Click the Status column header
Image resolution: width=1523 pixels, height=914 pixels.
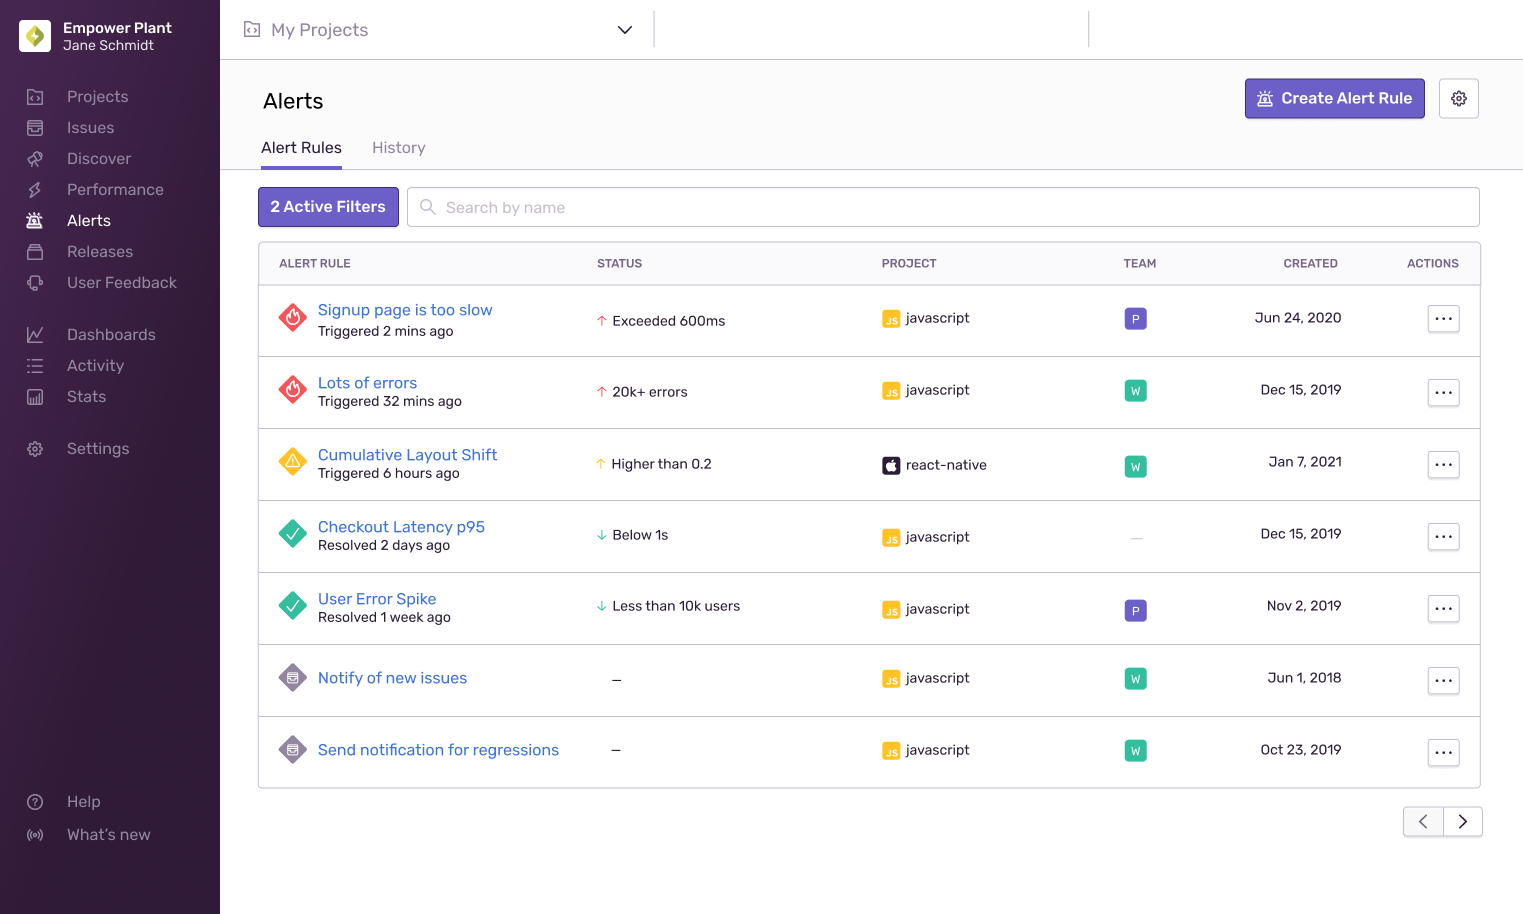pyautogui.click(x=619, y=264)
